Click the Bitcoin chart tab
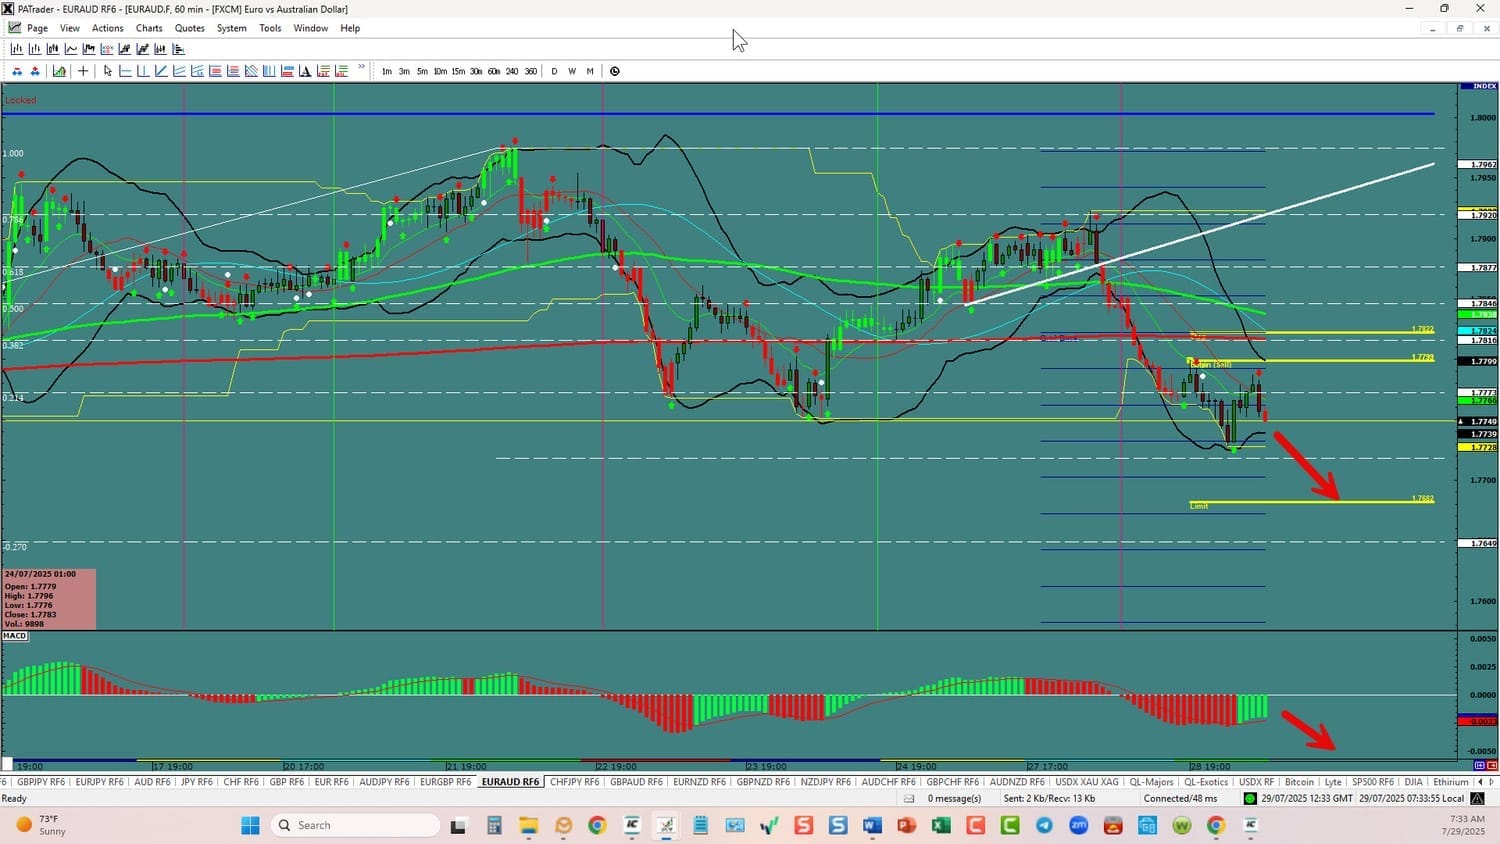1500x844 pixels. click(x=1299, y=782)
